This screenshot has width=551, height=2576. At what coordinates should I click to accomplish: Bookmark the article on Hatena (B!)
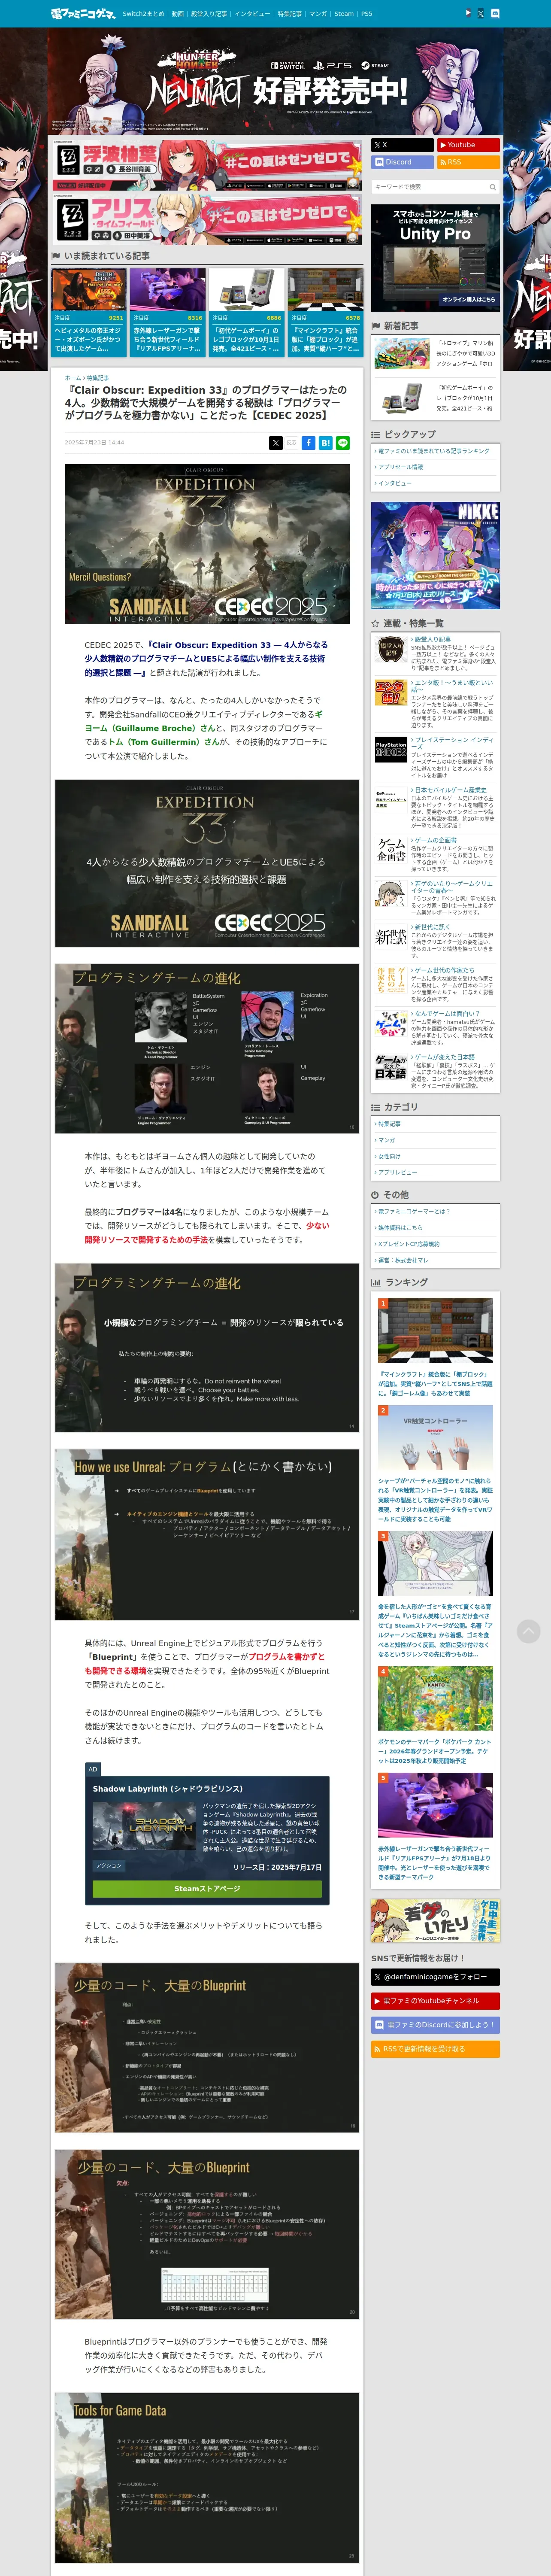click(x=326, y=442)
